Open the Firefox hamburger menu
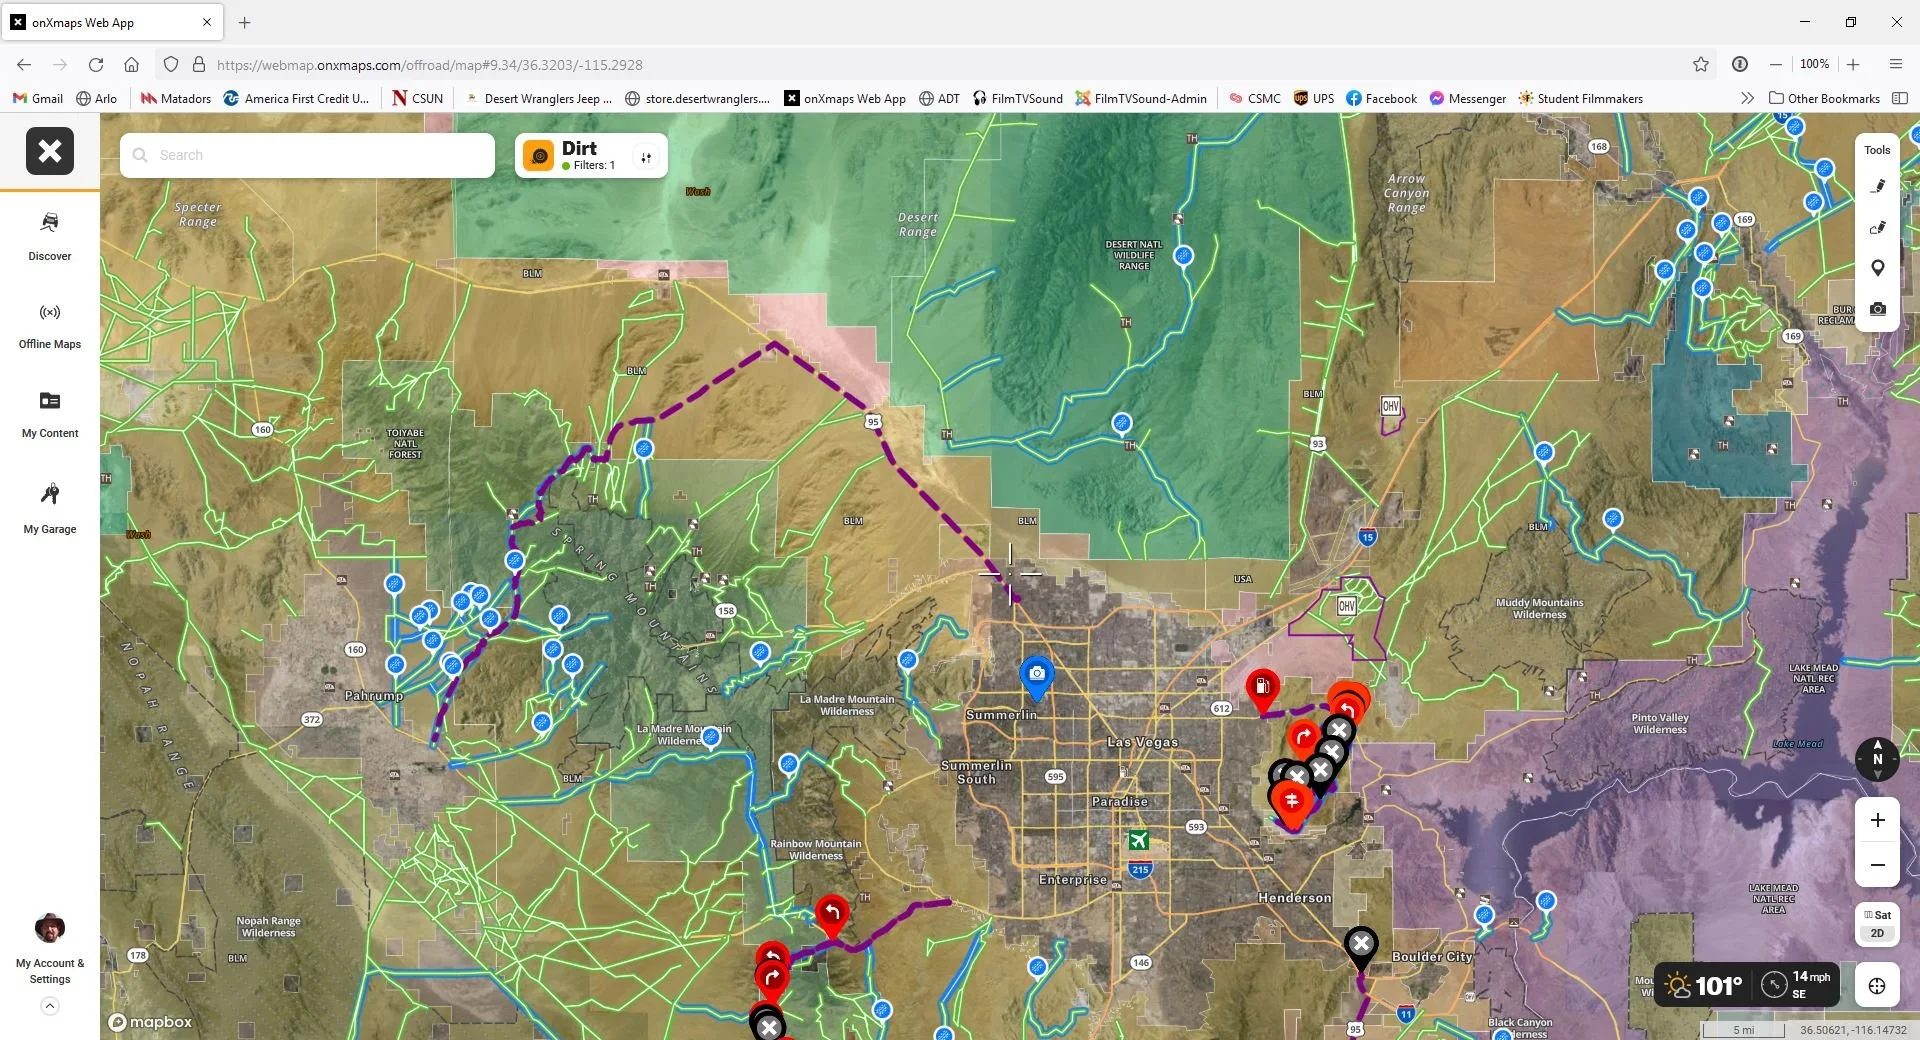1920x1040 pixels. [1895, 64]
